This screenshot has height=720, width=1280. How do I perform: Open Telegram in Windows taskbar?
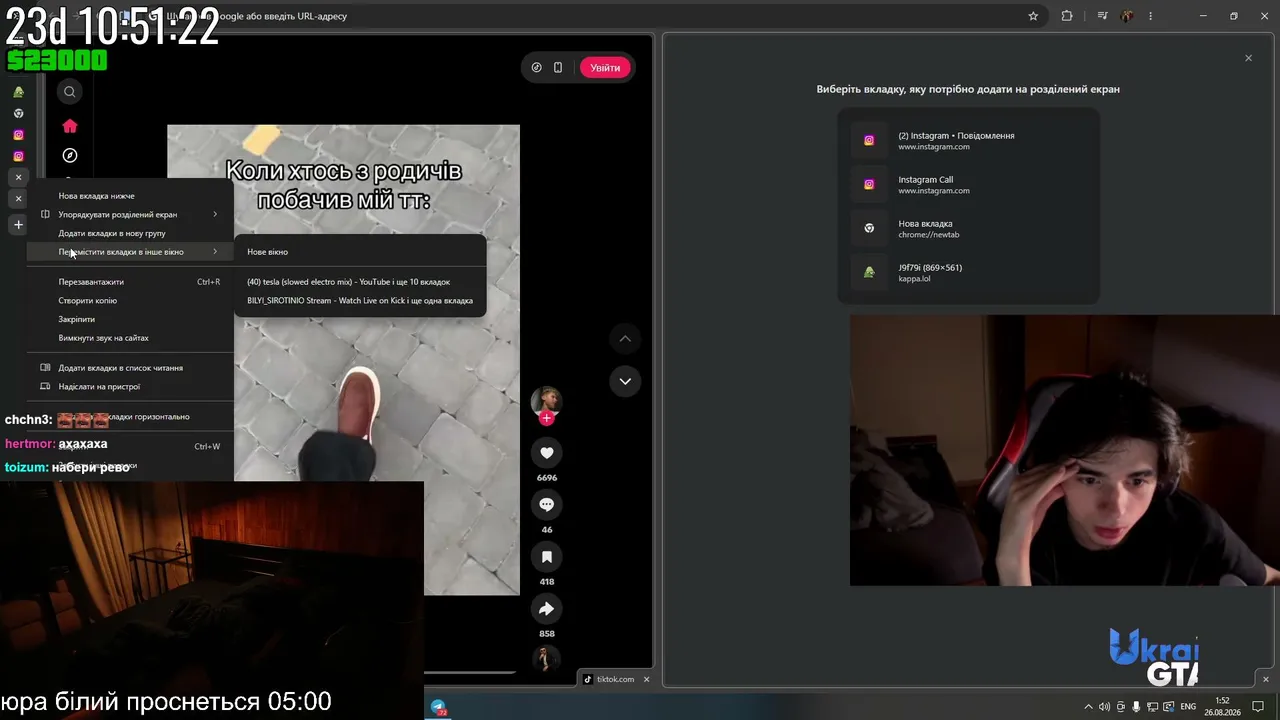coord(438,707)
